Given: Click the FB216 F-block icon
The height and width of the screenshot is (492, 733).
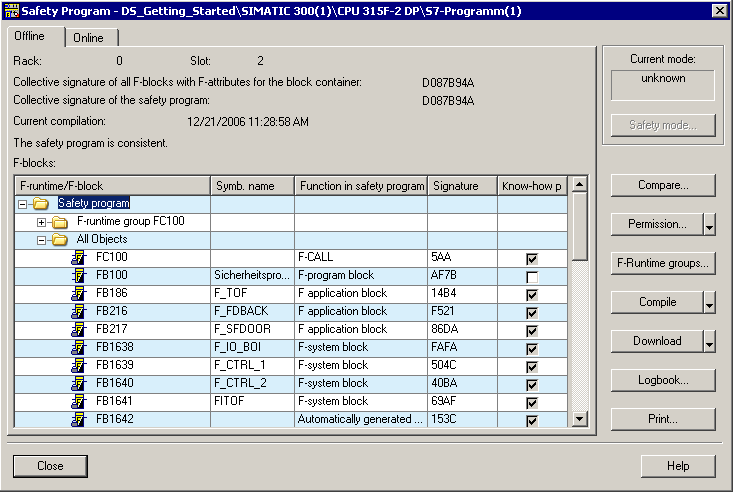Looking at the screenshot, I should coord(79,311).
